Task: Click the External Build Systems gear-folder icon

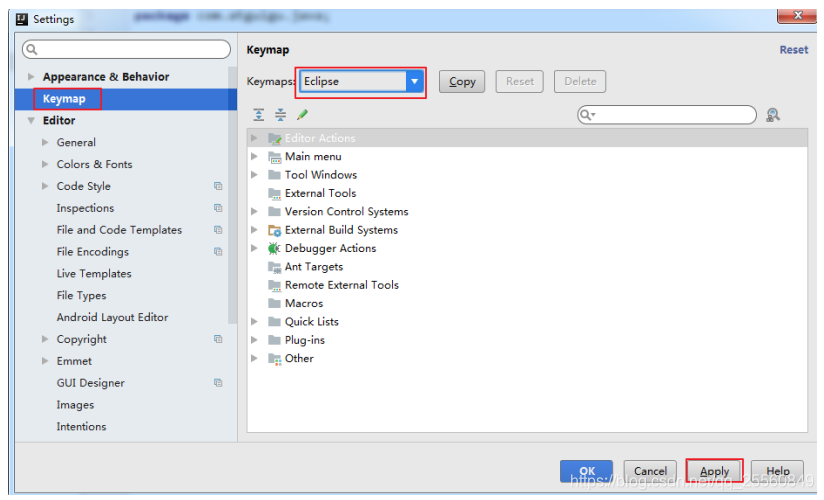Action: [274, 230]
